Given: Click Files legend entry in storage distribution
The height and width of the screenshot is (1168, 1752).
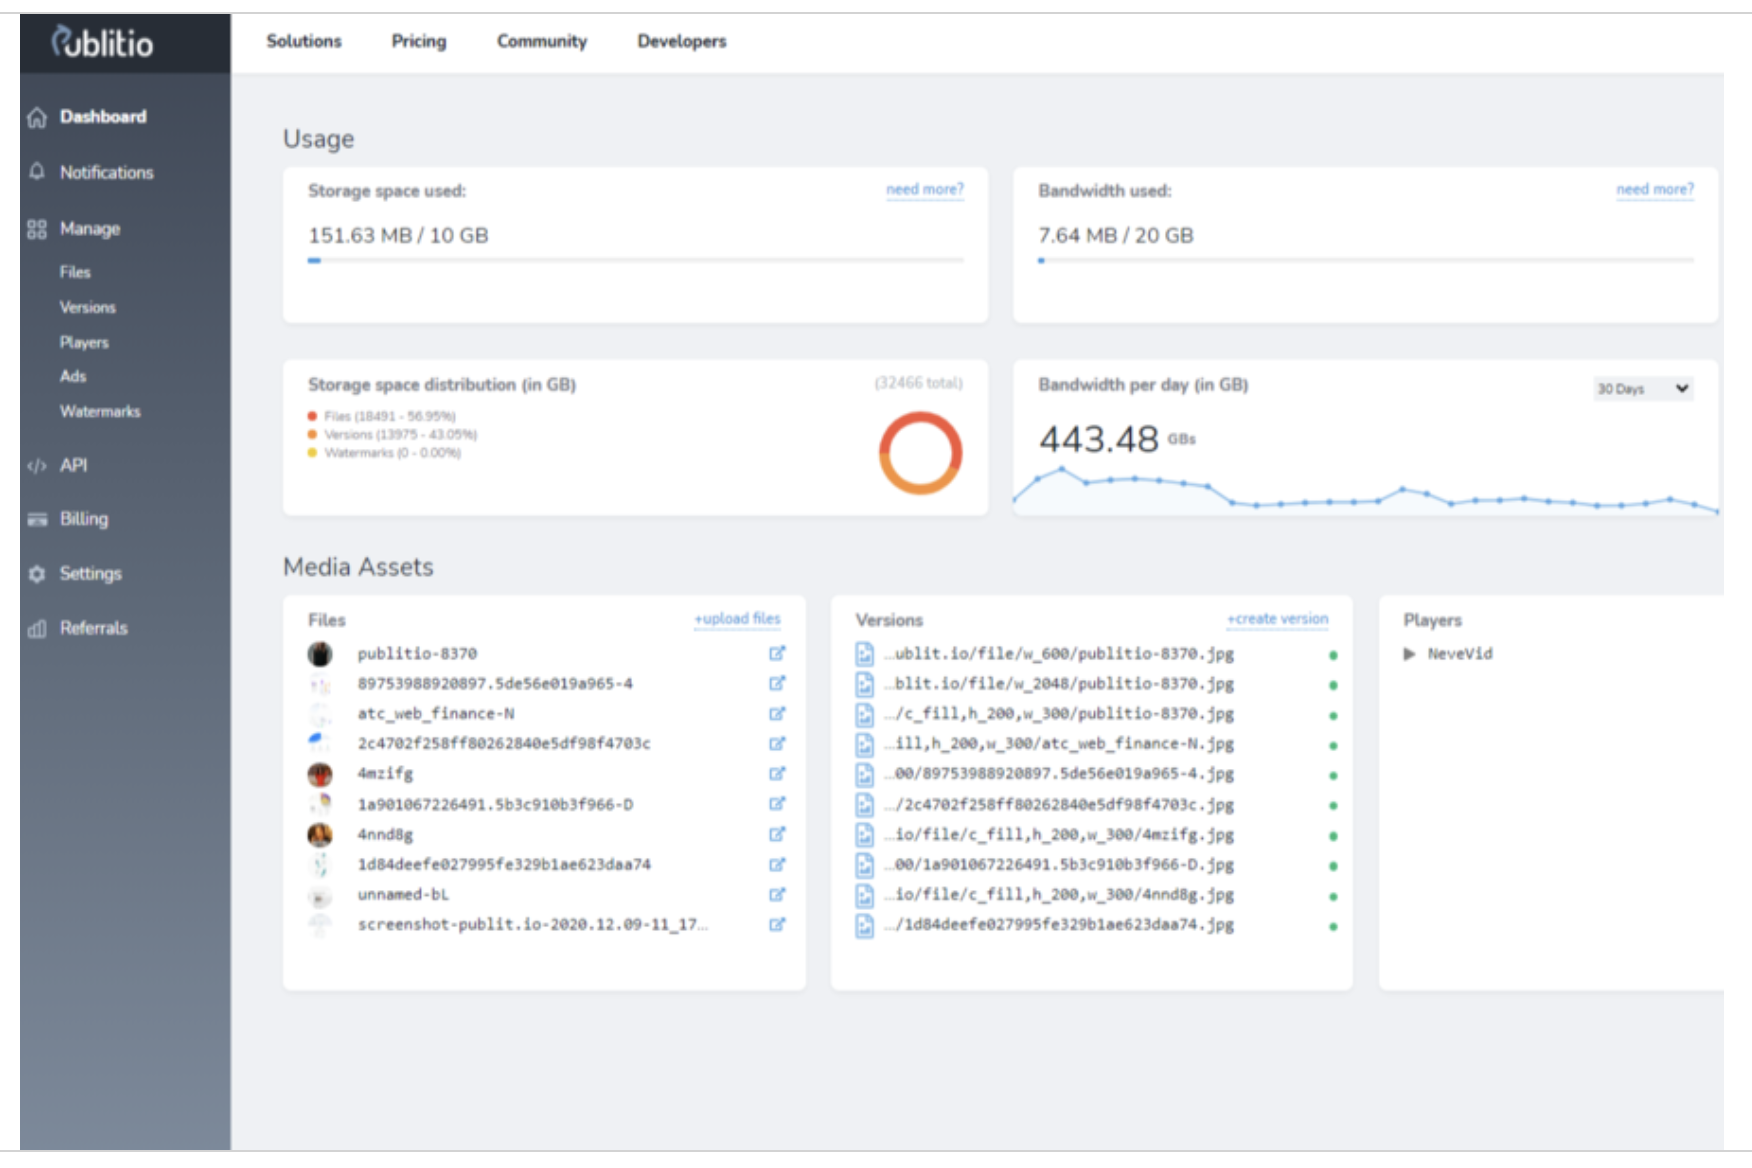Looking at the screenshot, I should (x=382, y=416).
